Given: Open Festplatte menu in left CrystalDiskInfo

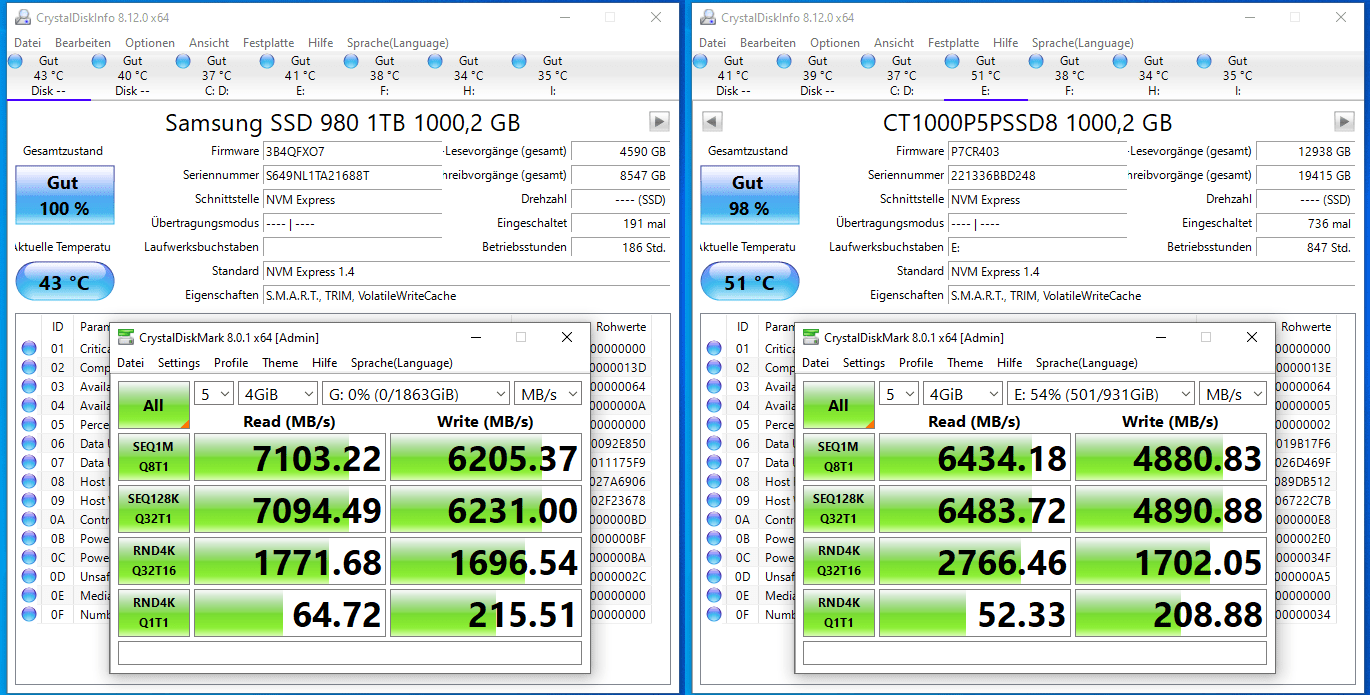Looking at the screenshot, I should 269,43.
